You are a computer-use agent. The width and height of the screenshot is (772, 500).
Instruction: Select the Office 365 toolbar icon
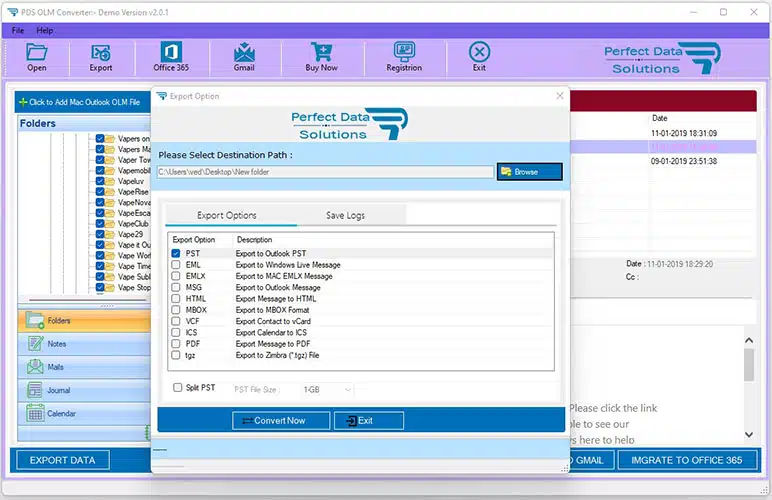(x=171, y=58)
